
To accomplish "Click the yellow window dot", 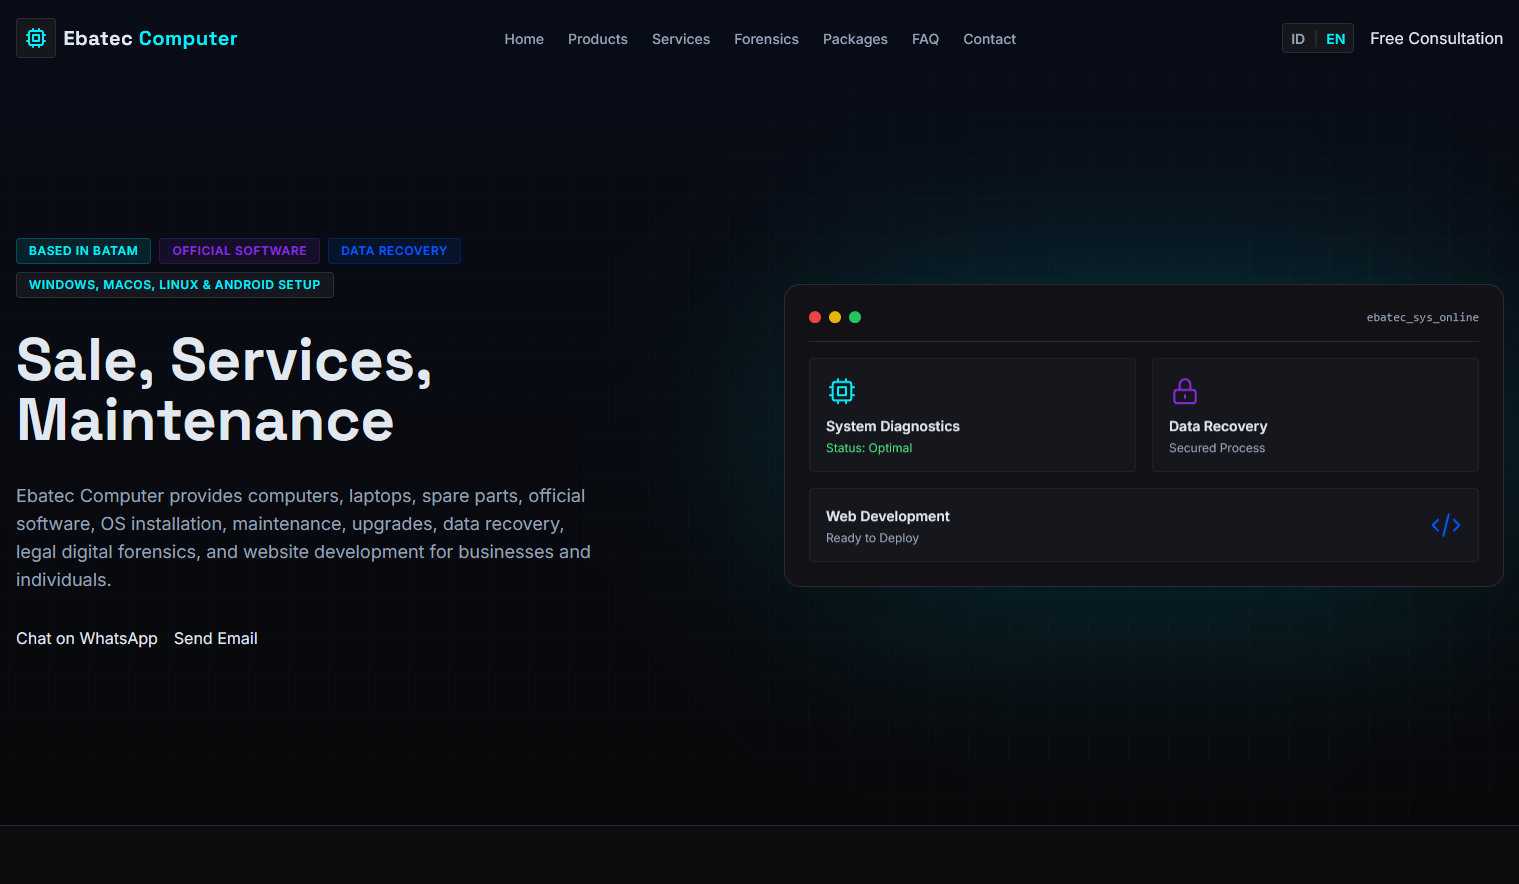I will coord(835,317).
